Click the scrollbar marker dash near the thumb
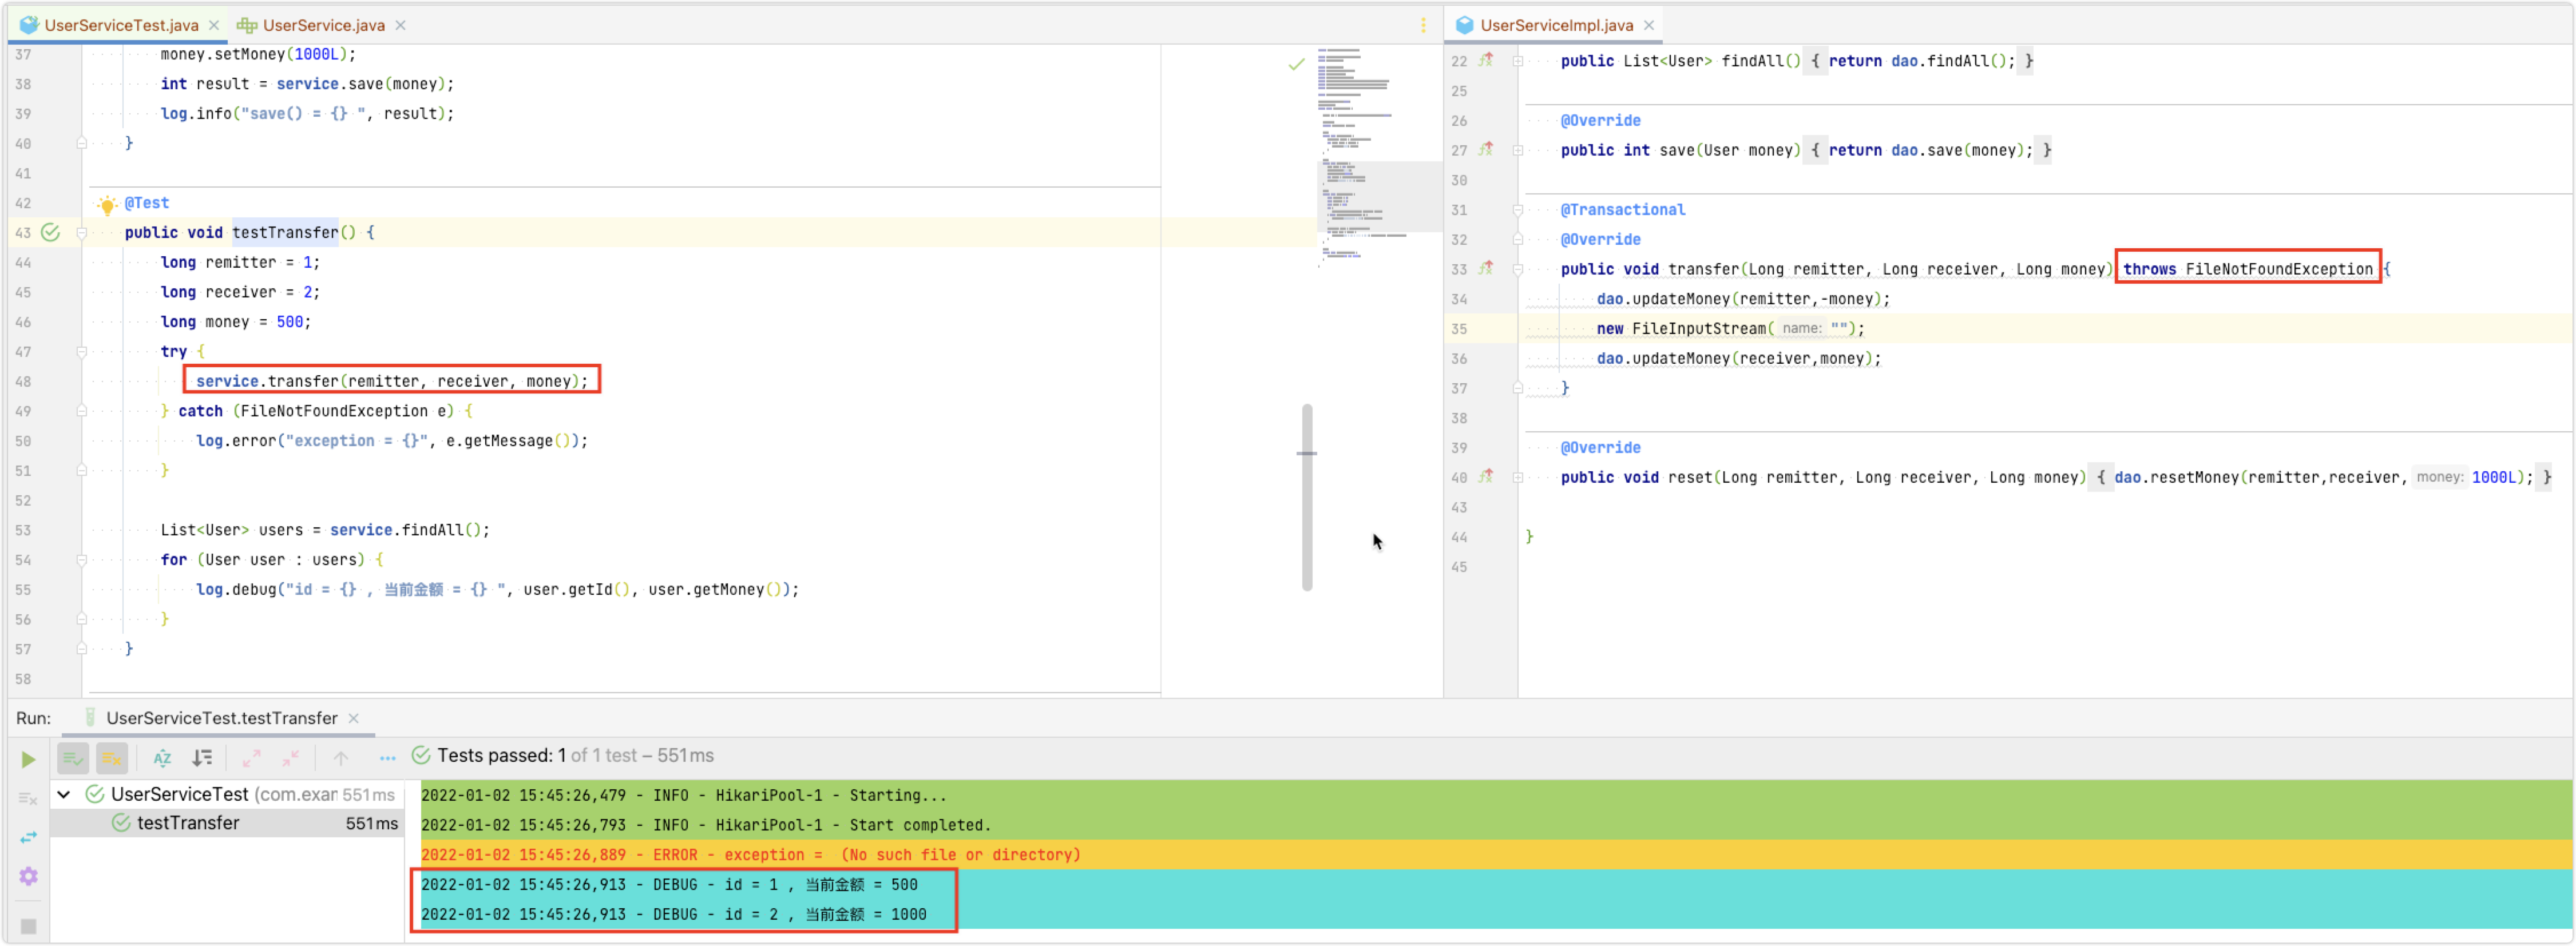The image size is (2576, 946). tap(1306, 454)
